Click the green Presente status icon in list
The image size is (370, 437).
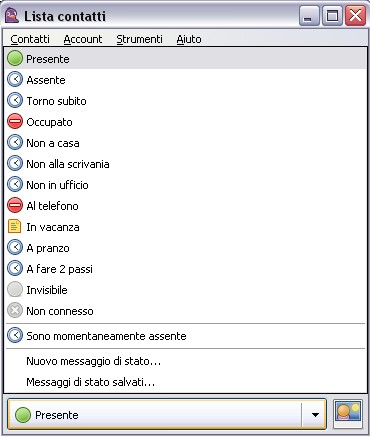click(15, 59)
